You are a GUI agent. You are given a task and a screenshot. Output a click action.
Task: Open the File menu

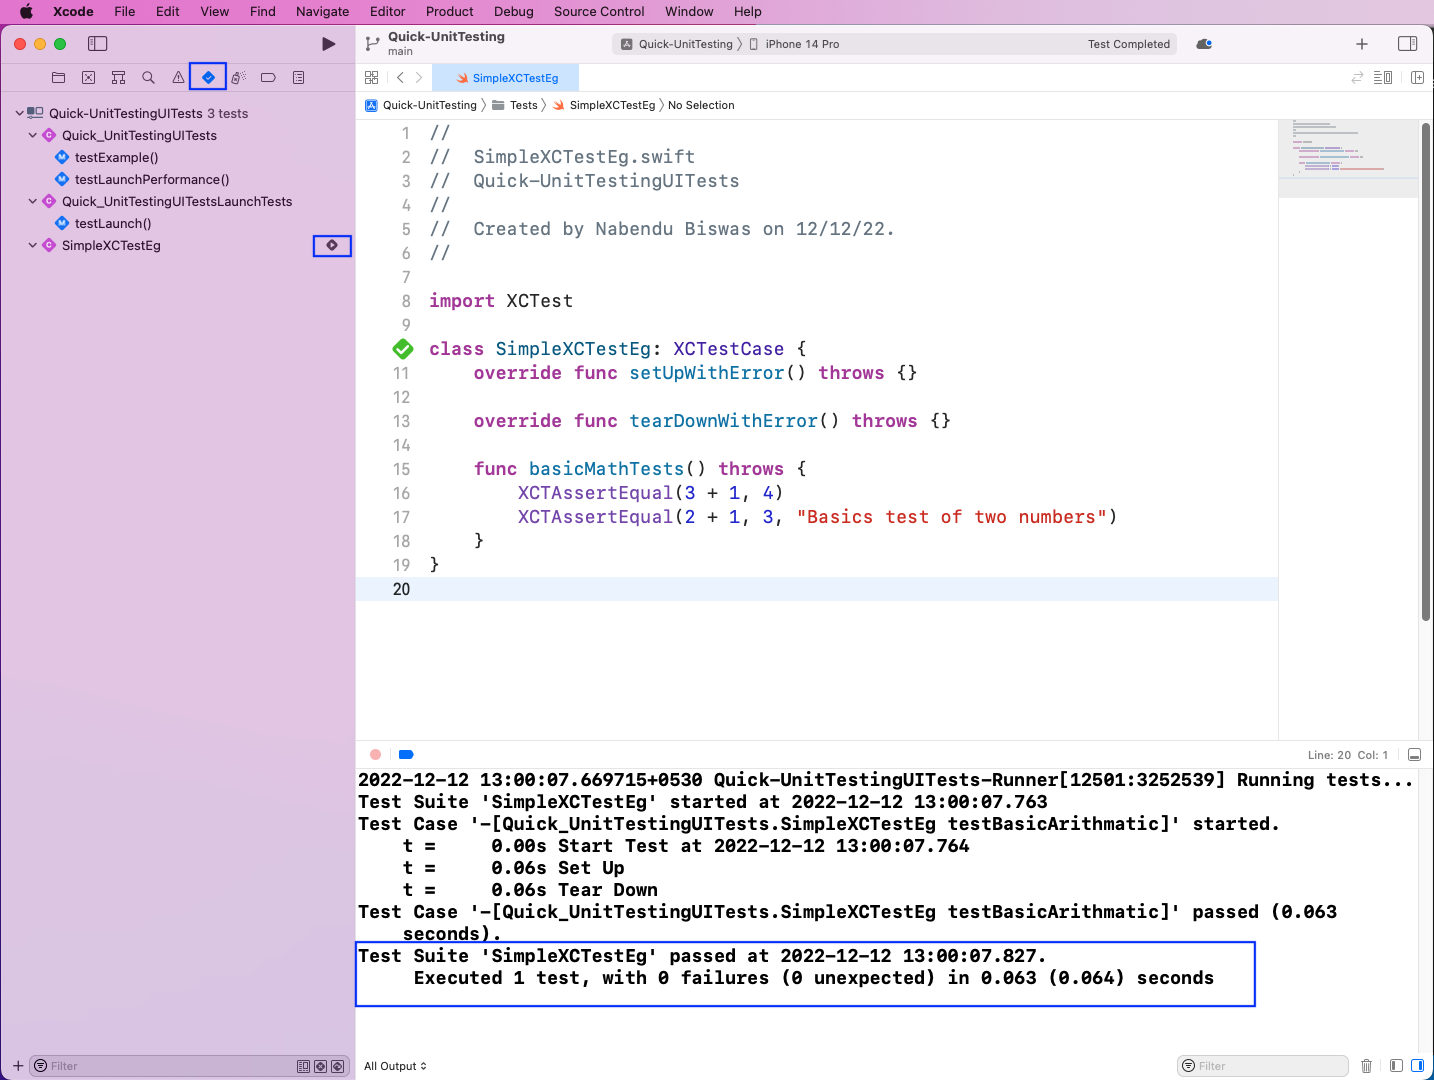(125, 12)
